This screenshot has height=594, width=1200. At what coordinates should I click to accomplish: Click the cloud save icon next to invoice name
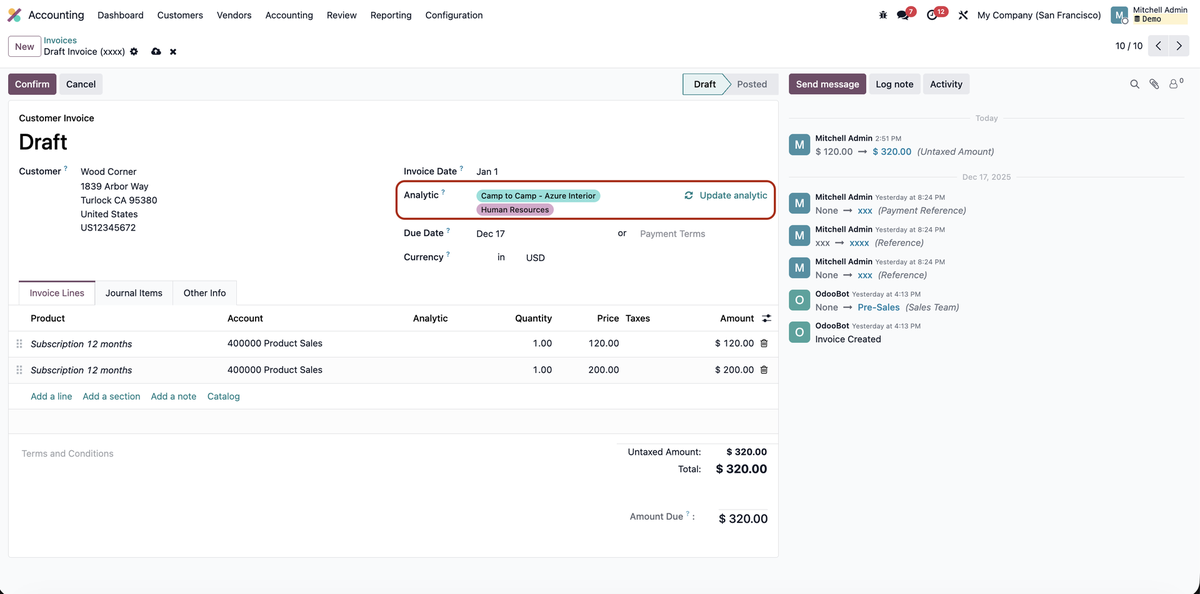(x=155, y=51)
